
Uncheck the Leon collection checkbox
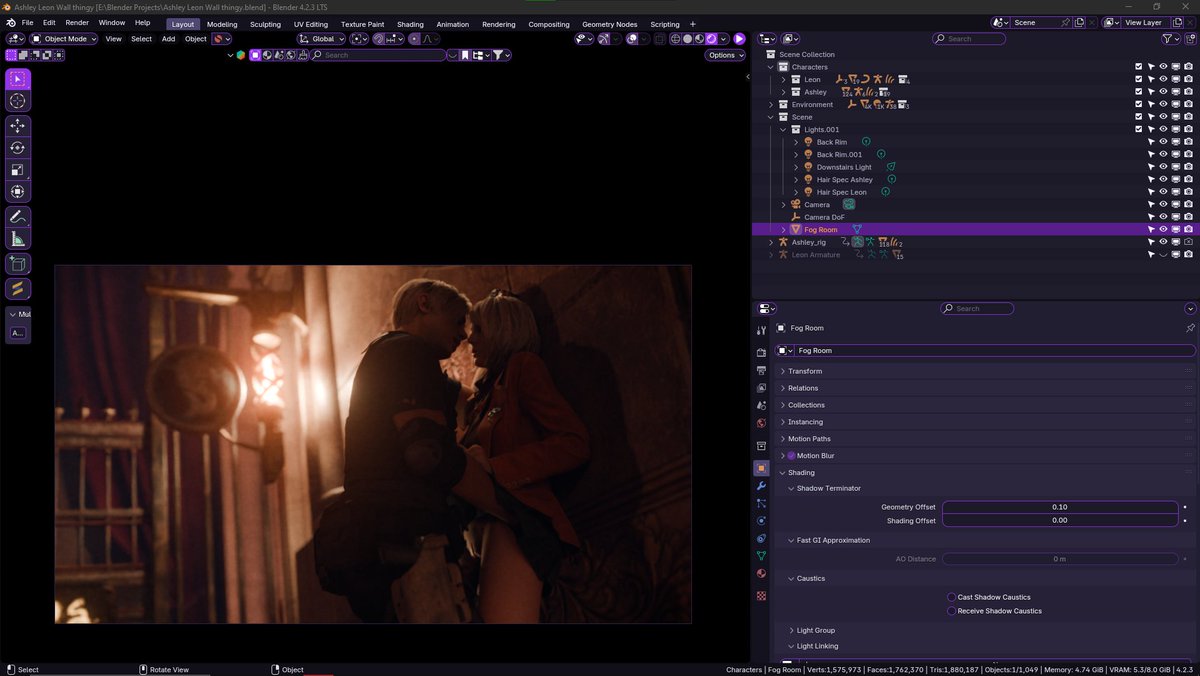(1138, 79)
